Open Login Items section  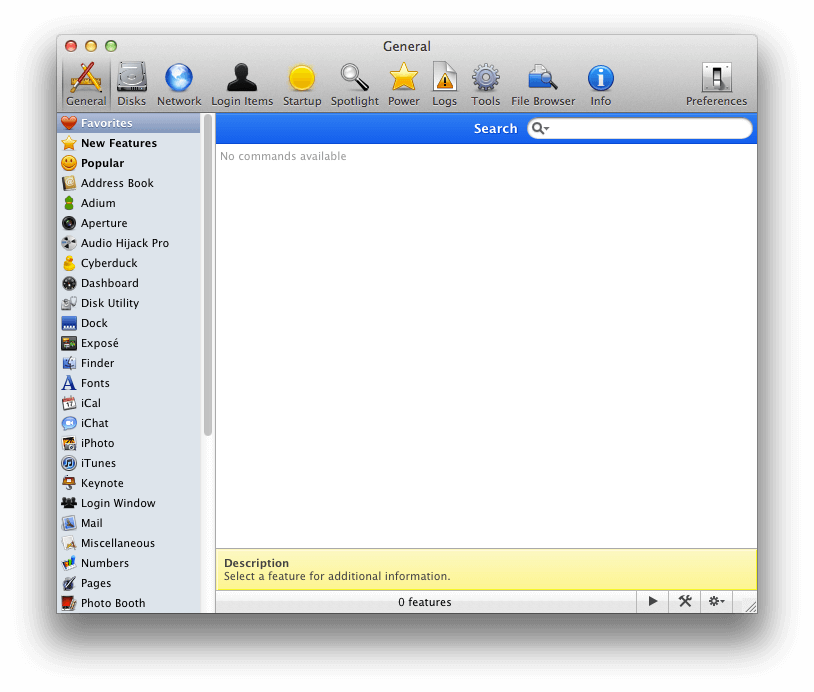click(x=242, y=84)
